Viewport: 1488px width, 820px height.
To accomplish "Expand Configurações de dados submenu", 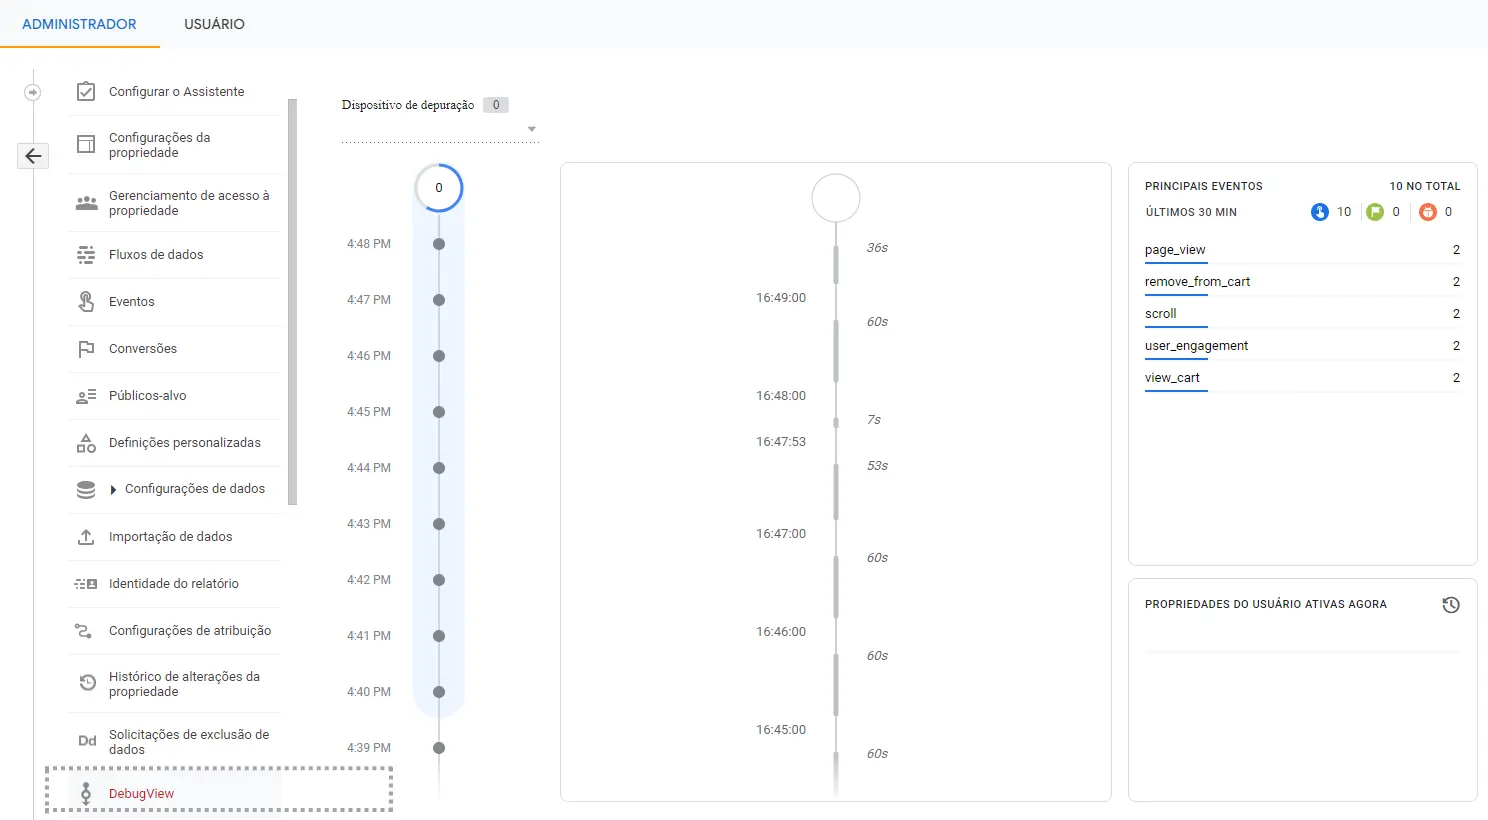I will pos(114,490).
